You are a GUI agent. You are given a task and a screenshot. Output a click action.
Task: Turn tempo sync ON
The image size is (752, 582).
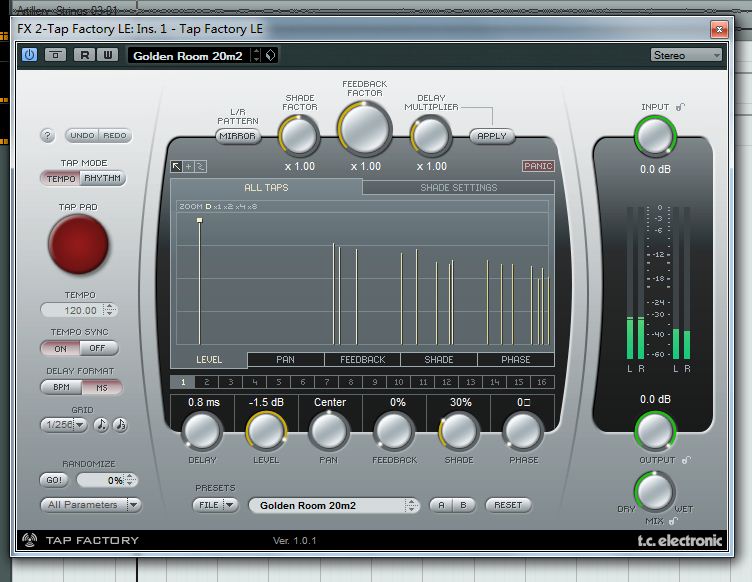(60, 349)
